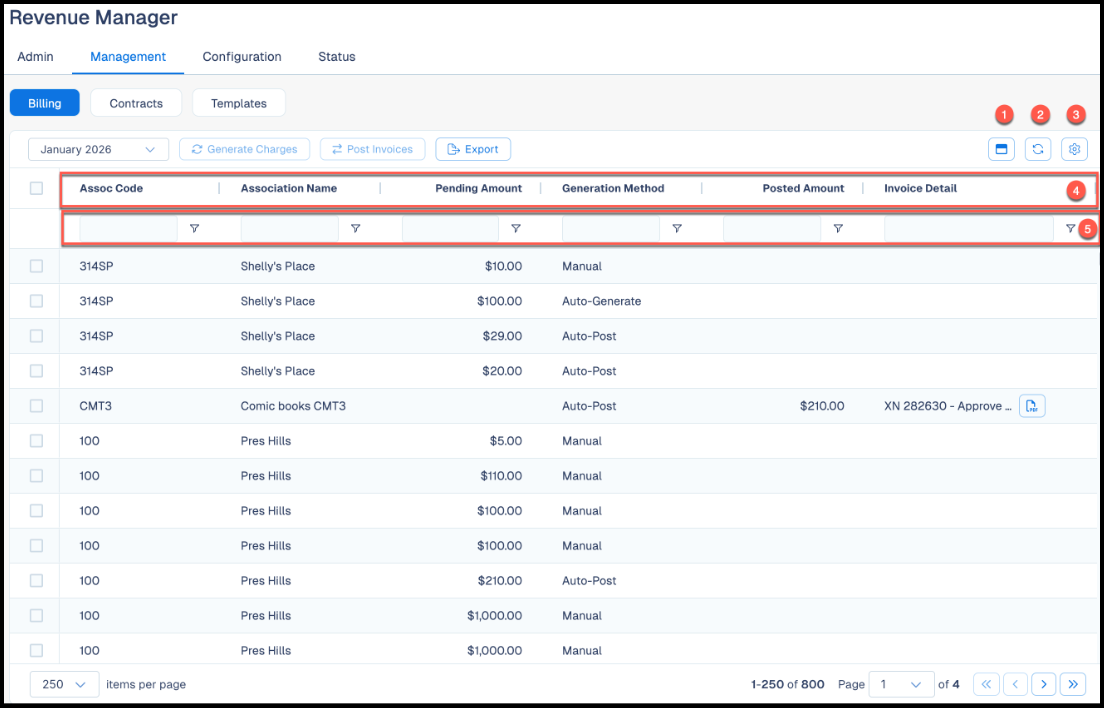Select the Contracts sub-tab
Viewport: 1104px width, 708px height.
137,103
